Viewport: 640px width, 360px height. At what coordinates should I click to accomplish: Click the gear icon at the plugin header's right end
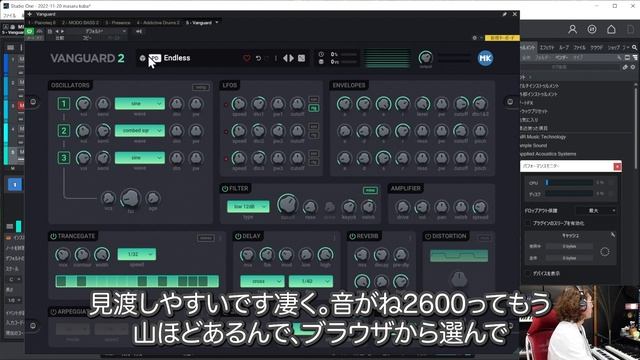(474, 38)
